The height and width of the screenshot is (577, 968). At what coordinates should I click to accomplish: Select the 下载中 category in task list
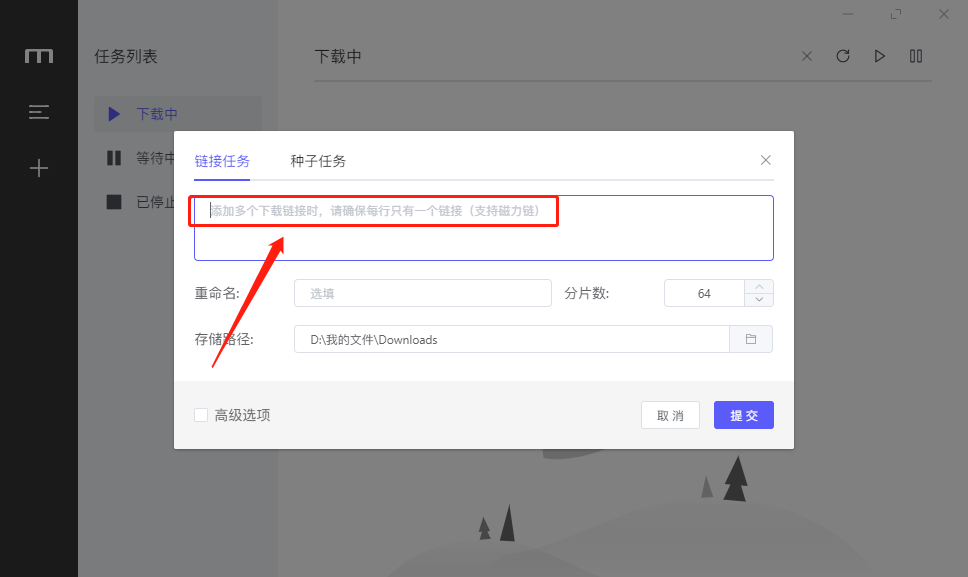(178, 114)
